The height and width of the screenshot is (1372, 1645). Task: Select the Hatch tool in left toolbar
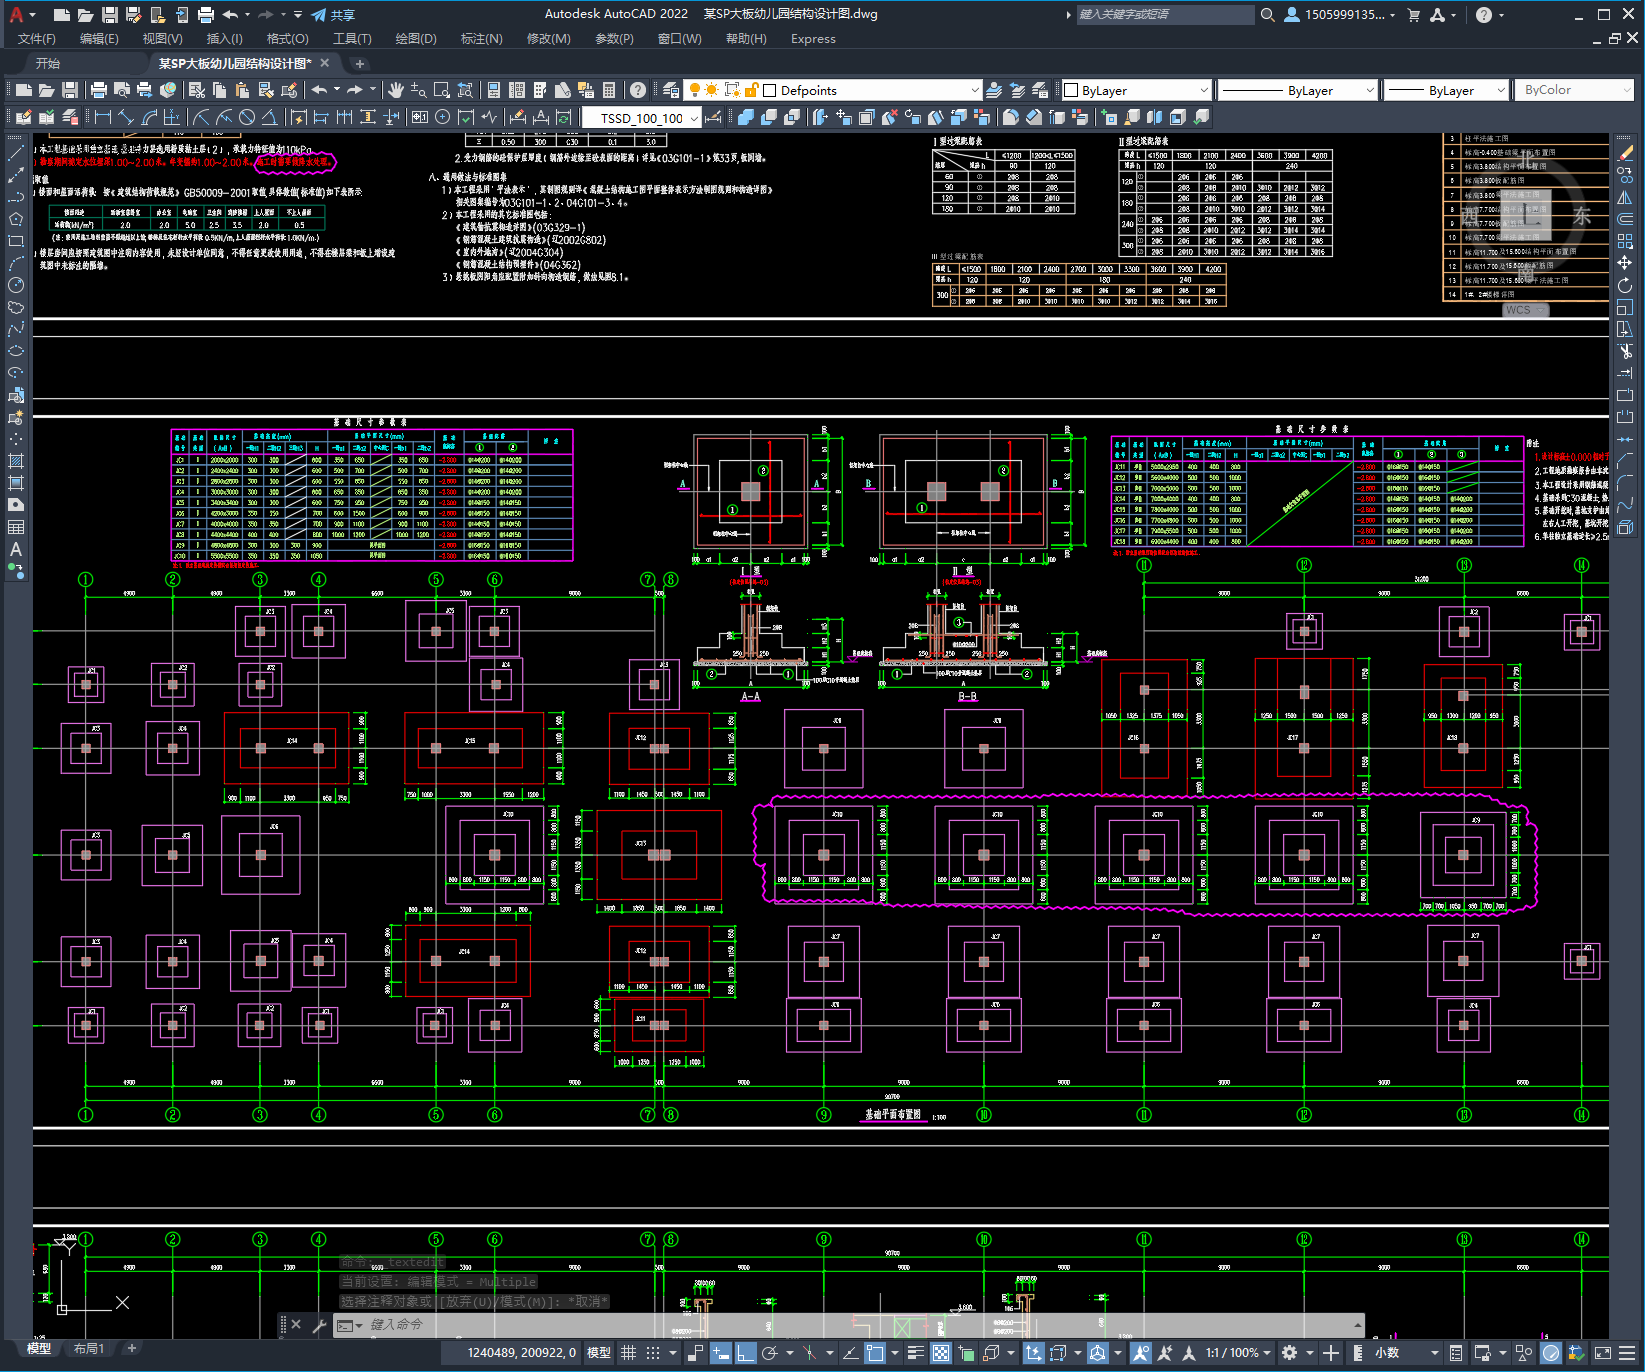click(x=16, y=461)
